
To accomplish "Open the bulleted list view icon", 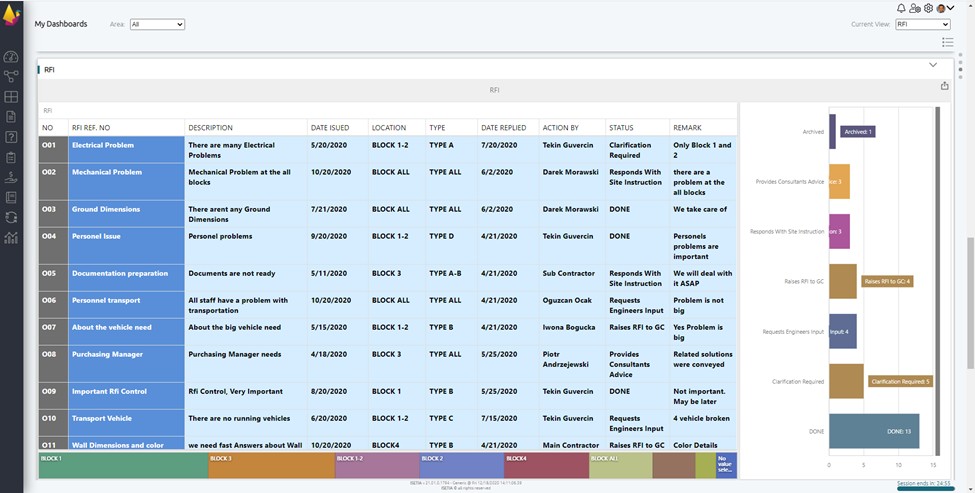I will 948,42.
